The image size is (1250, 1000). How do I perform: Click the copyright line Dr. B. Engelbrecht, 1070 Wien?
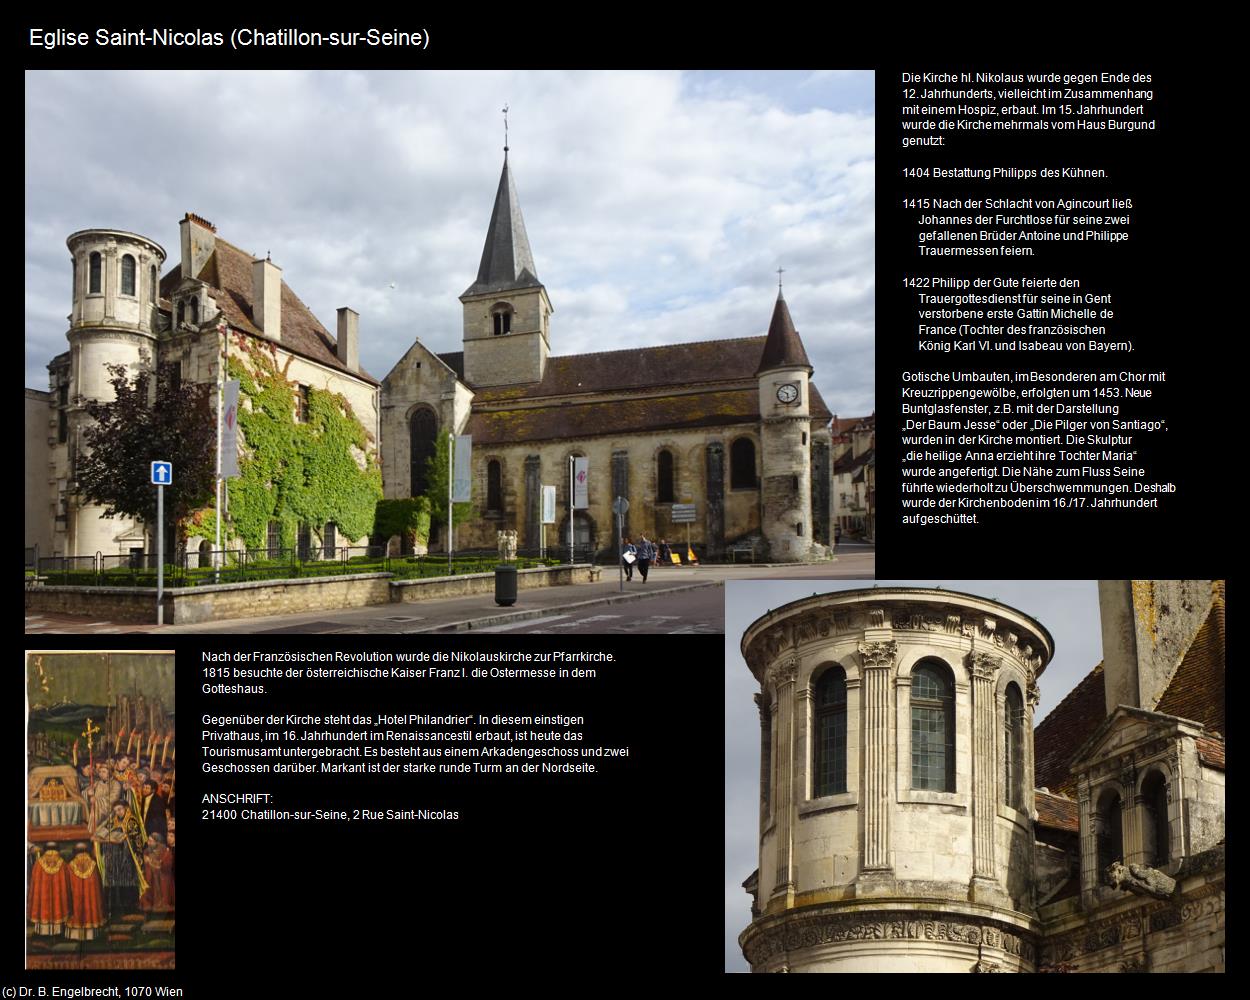pyautogui.click(x=92, y=991)
